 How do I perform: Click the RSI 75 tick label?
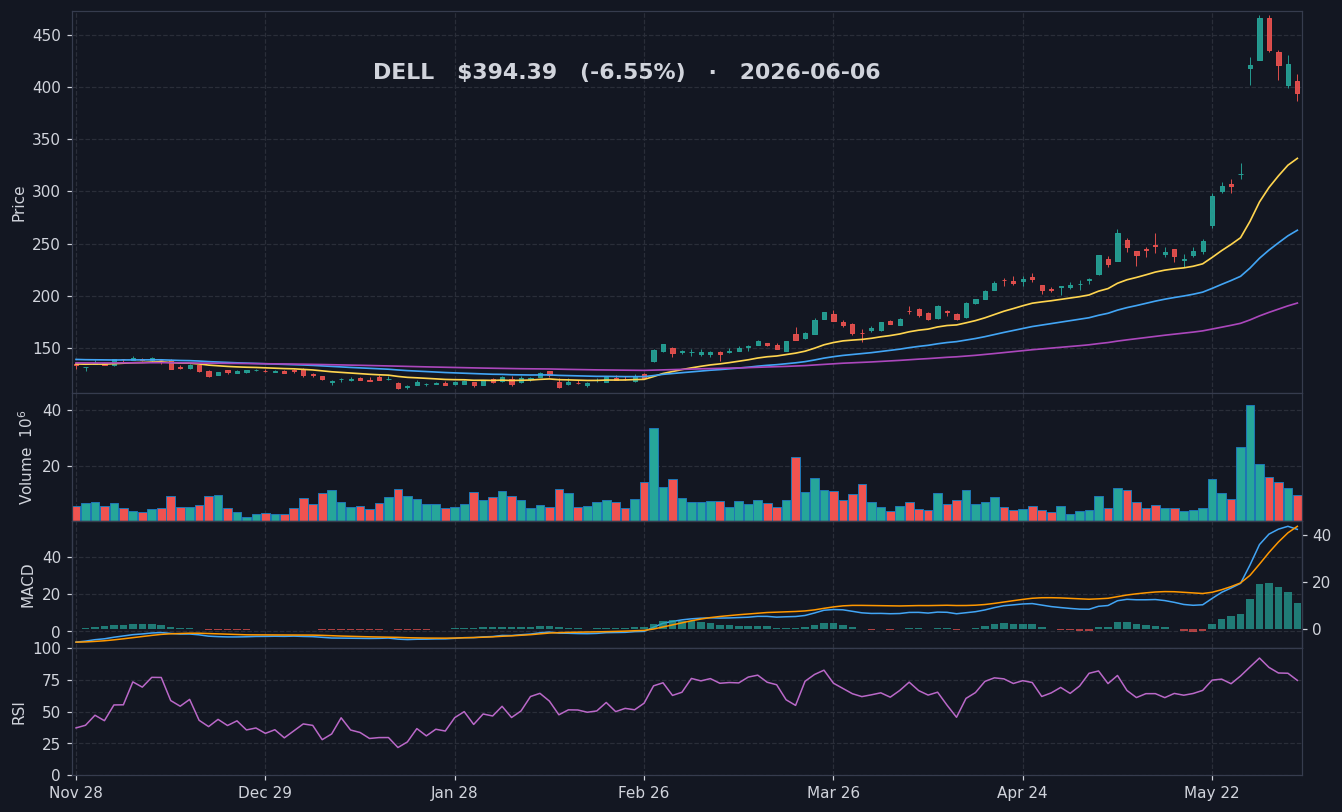[52, 680]
